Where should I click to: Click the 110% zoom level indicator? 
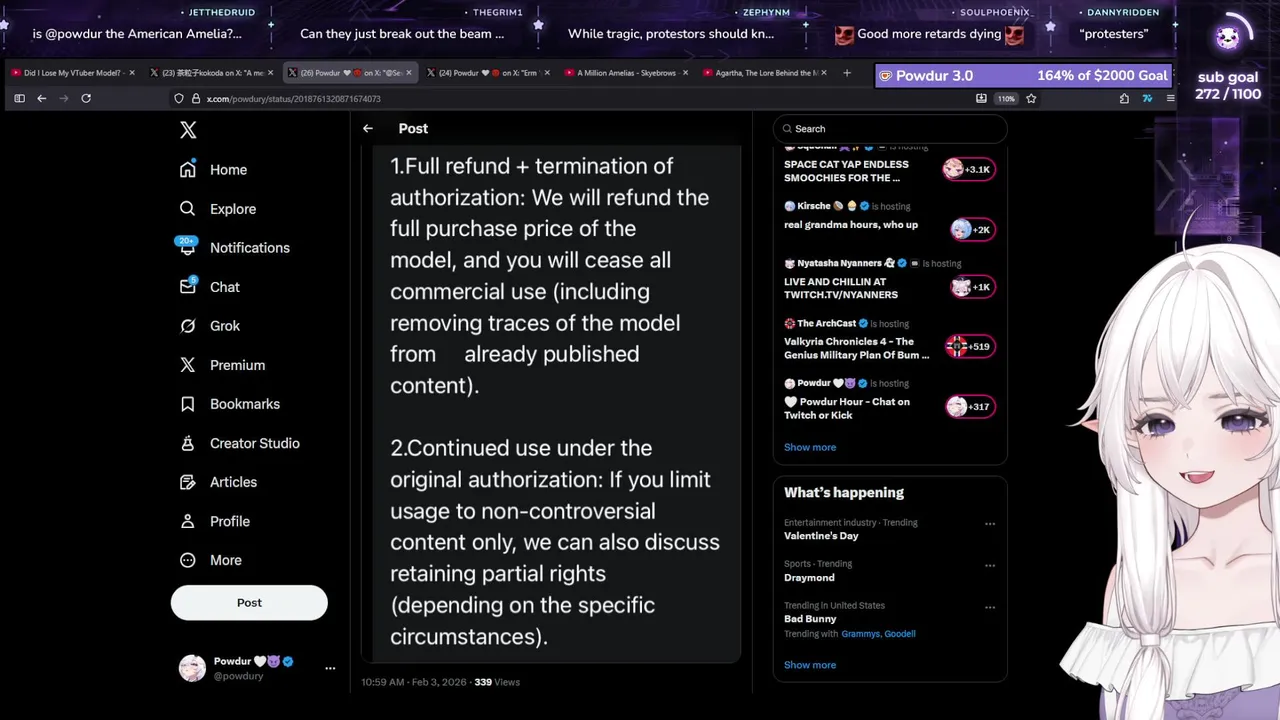1006,98
